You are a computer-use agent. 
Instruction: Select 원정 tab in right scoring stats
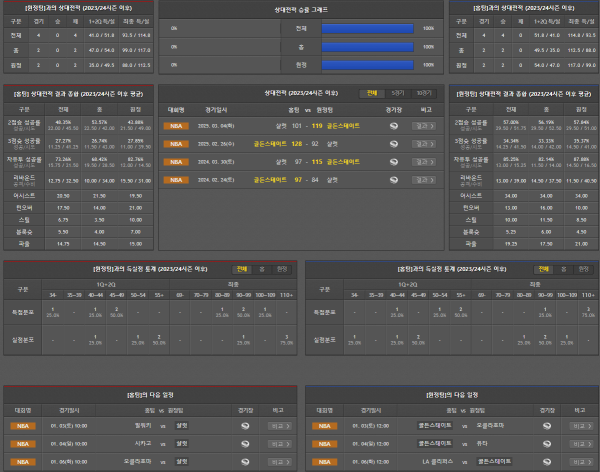582,269
